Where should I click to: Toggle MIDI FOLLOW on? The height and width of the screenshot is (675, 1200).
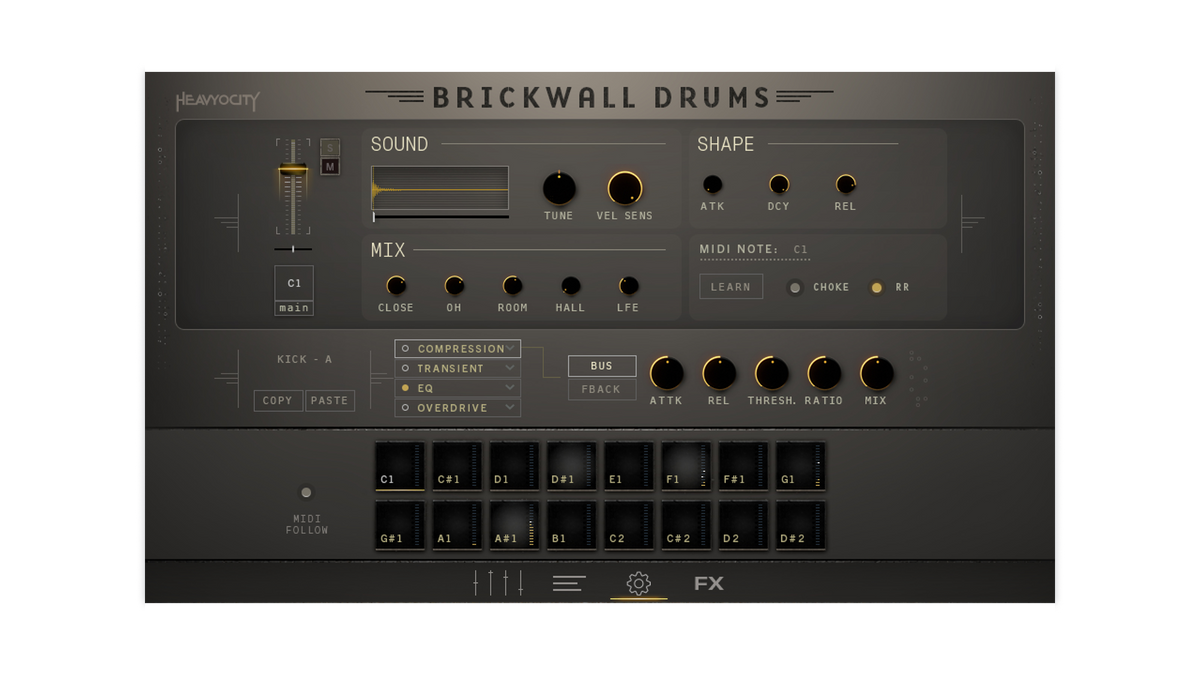[x=306, y=492]
